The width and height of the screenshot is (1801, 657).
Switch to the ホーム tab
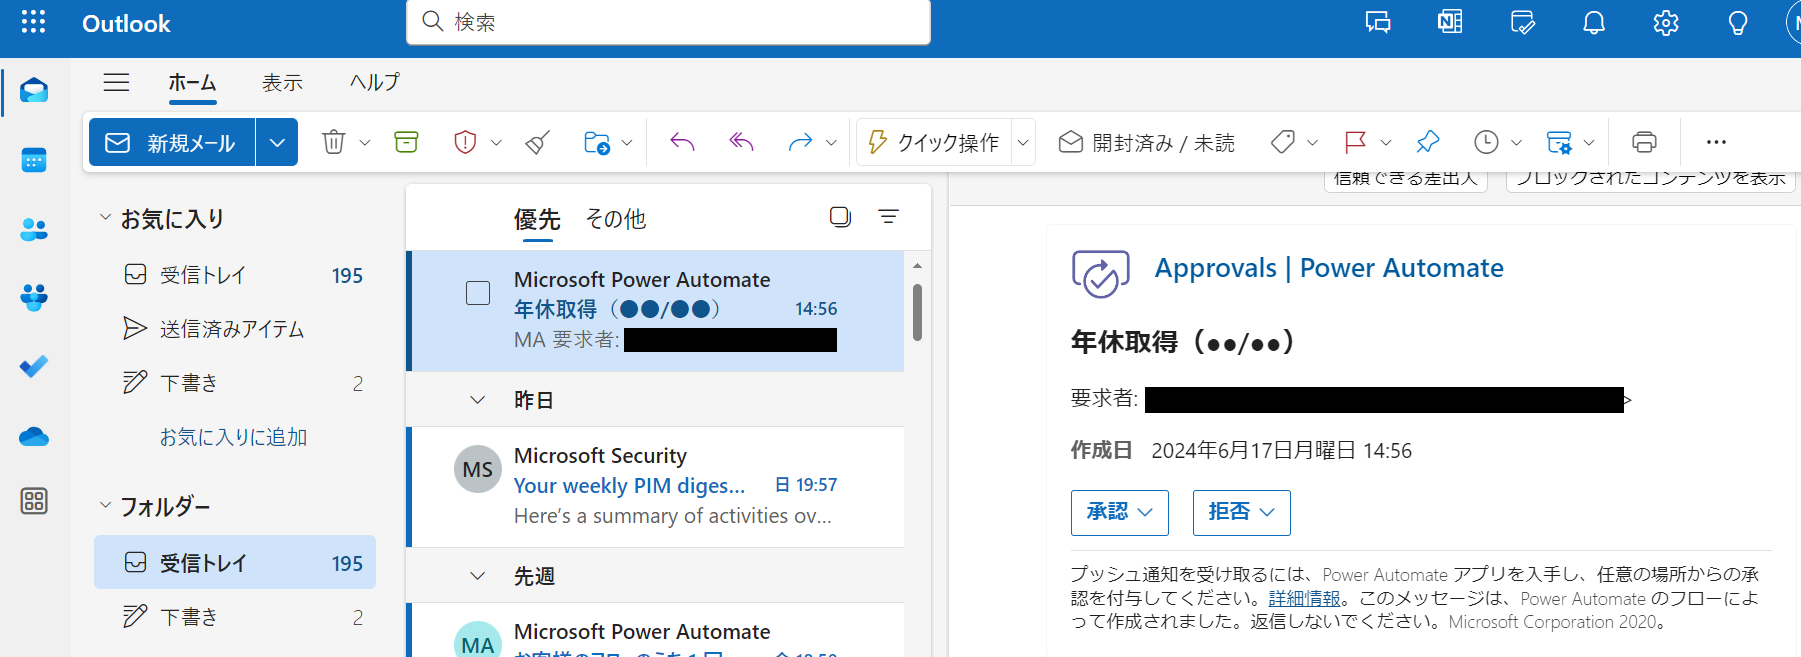[192, 83]
